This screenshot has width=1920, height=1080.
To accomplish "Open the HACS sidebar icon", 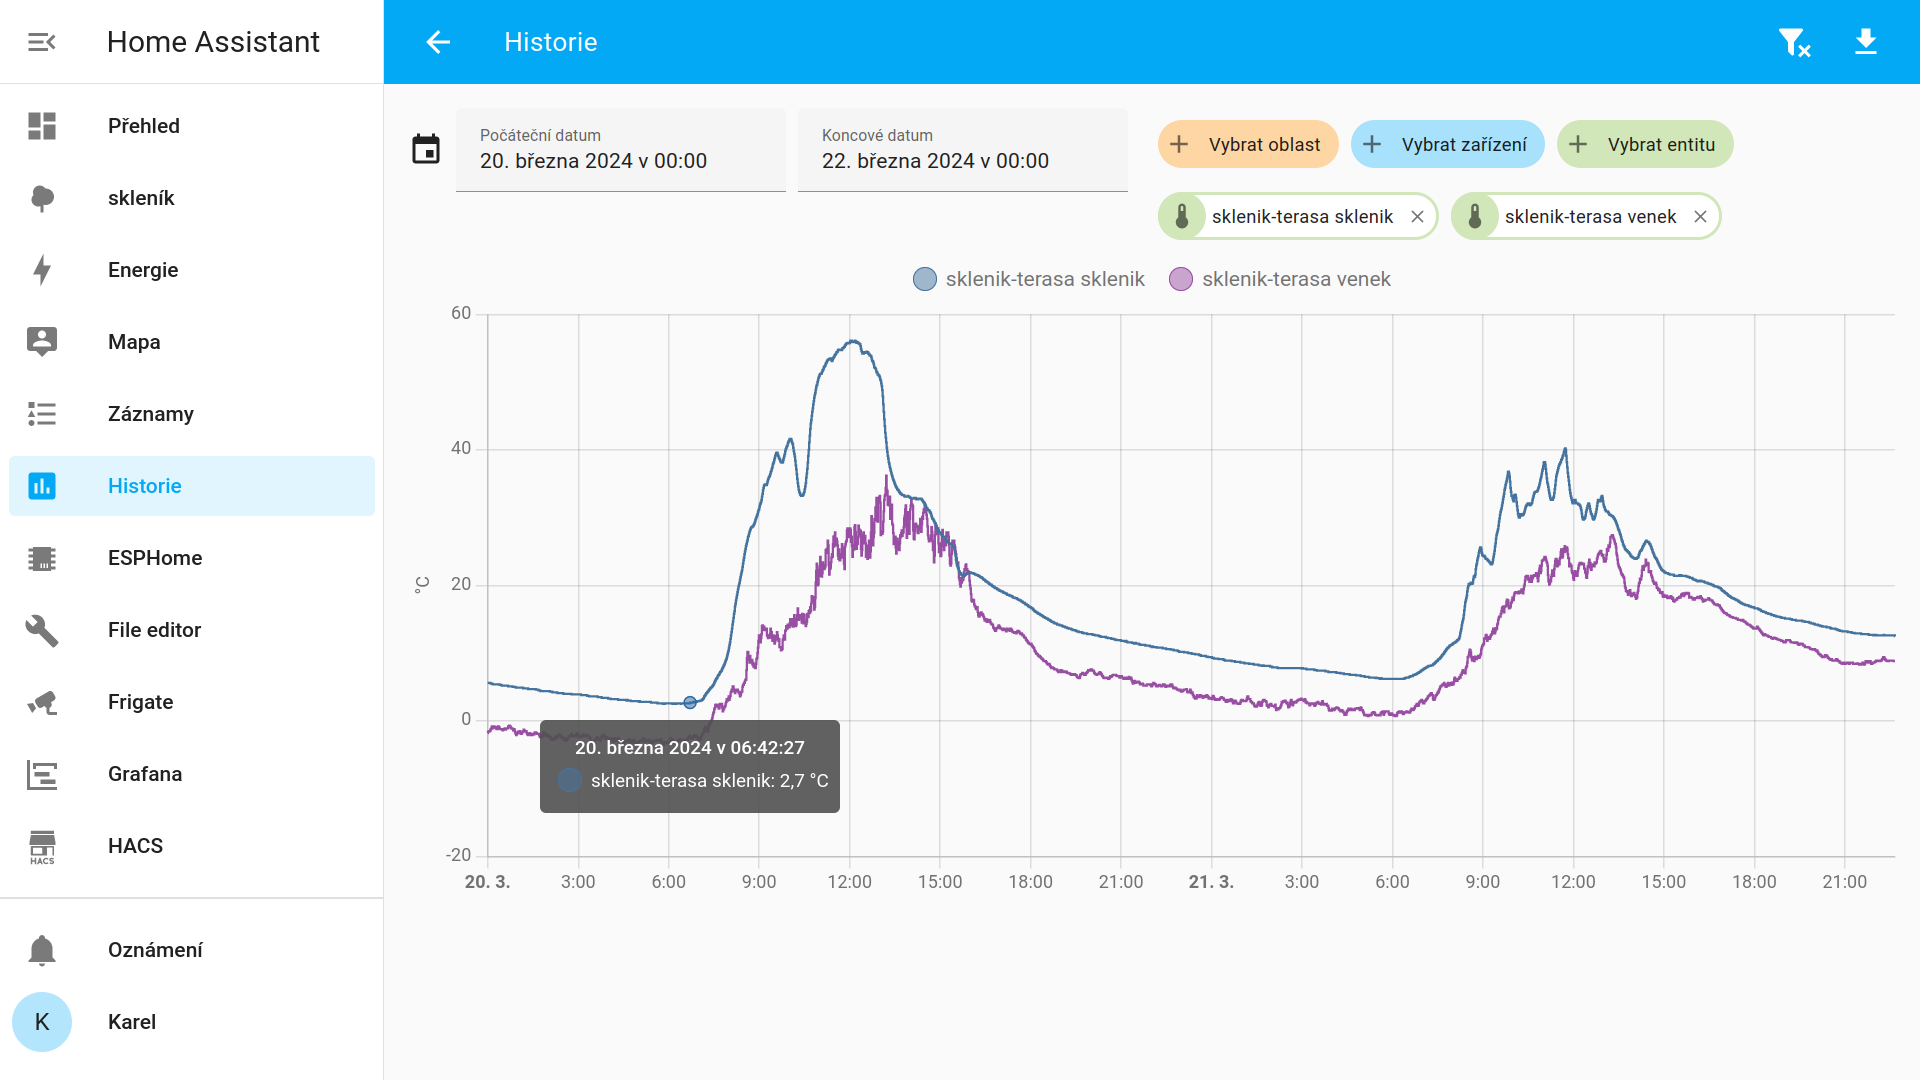I will [x=42, y=846].
